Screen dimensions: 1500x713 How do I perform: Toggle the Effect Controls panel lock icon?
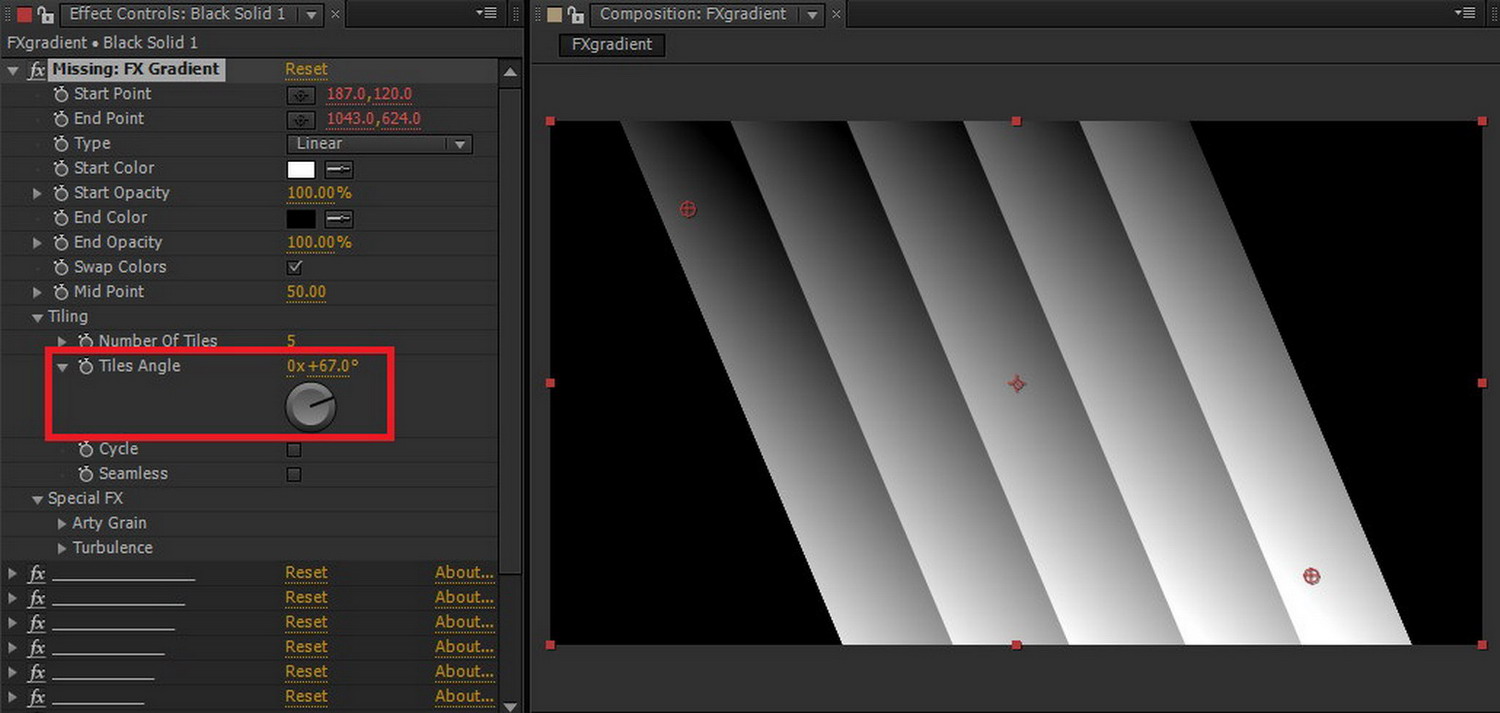click(45, 14)
